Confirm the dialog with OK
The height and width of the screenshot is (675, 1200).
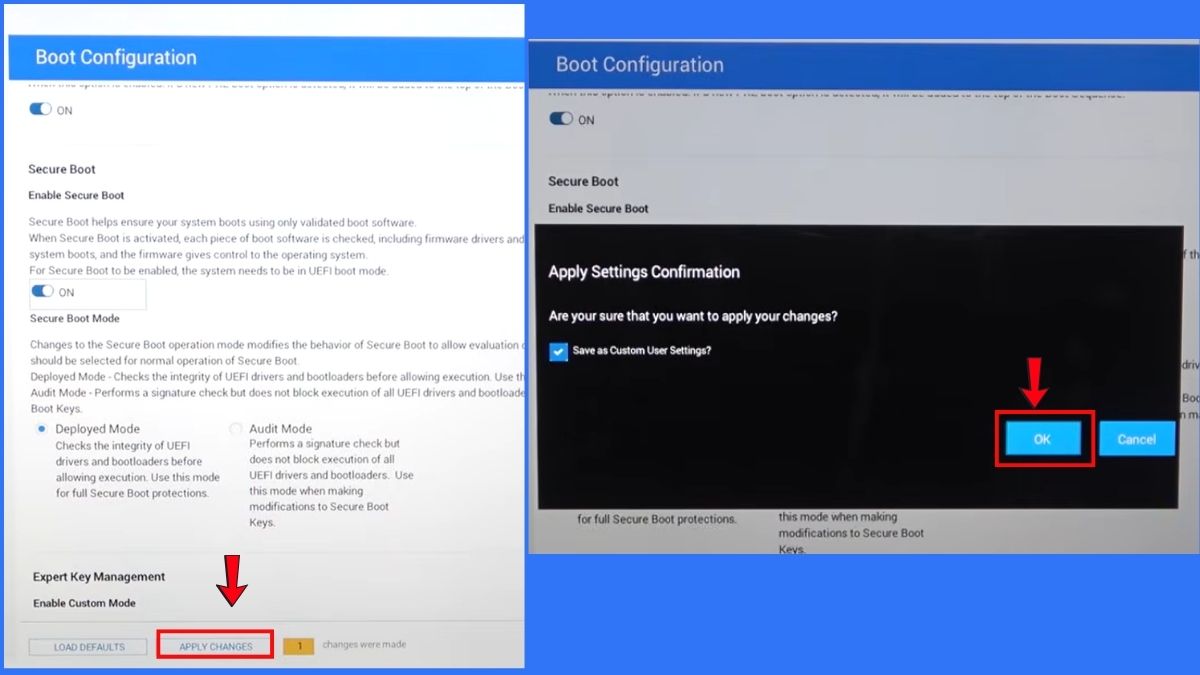pyautogui.click(x=1043, y=439)
